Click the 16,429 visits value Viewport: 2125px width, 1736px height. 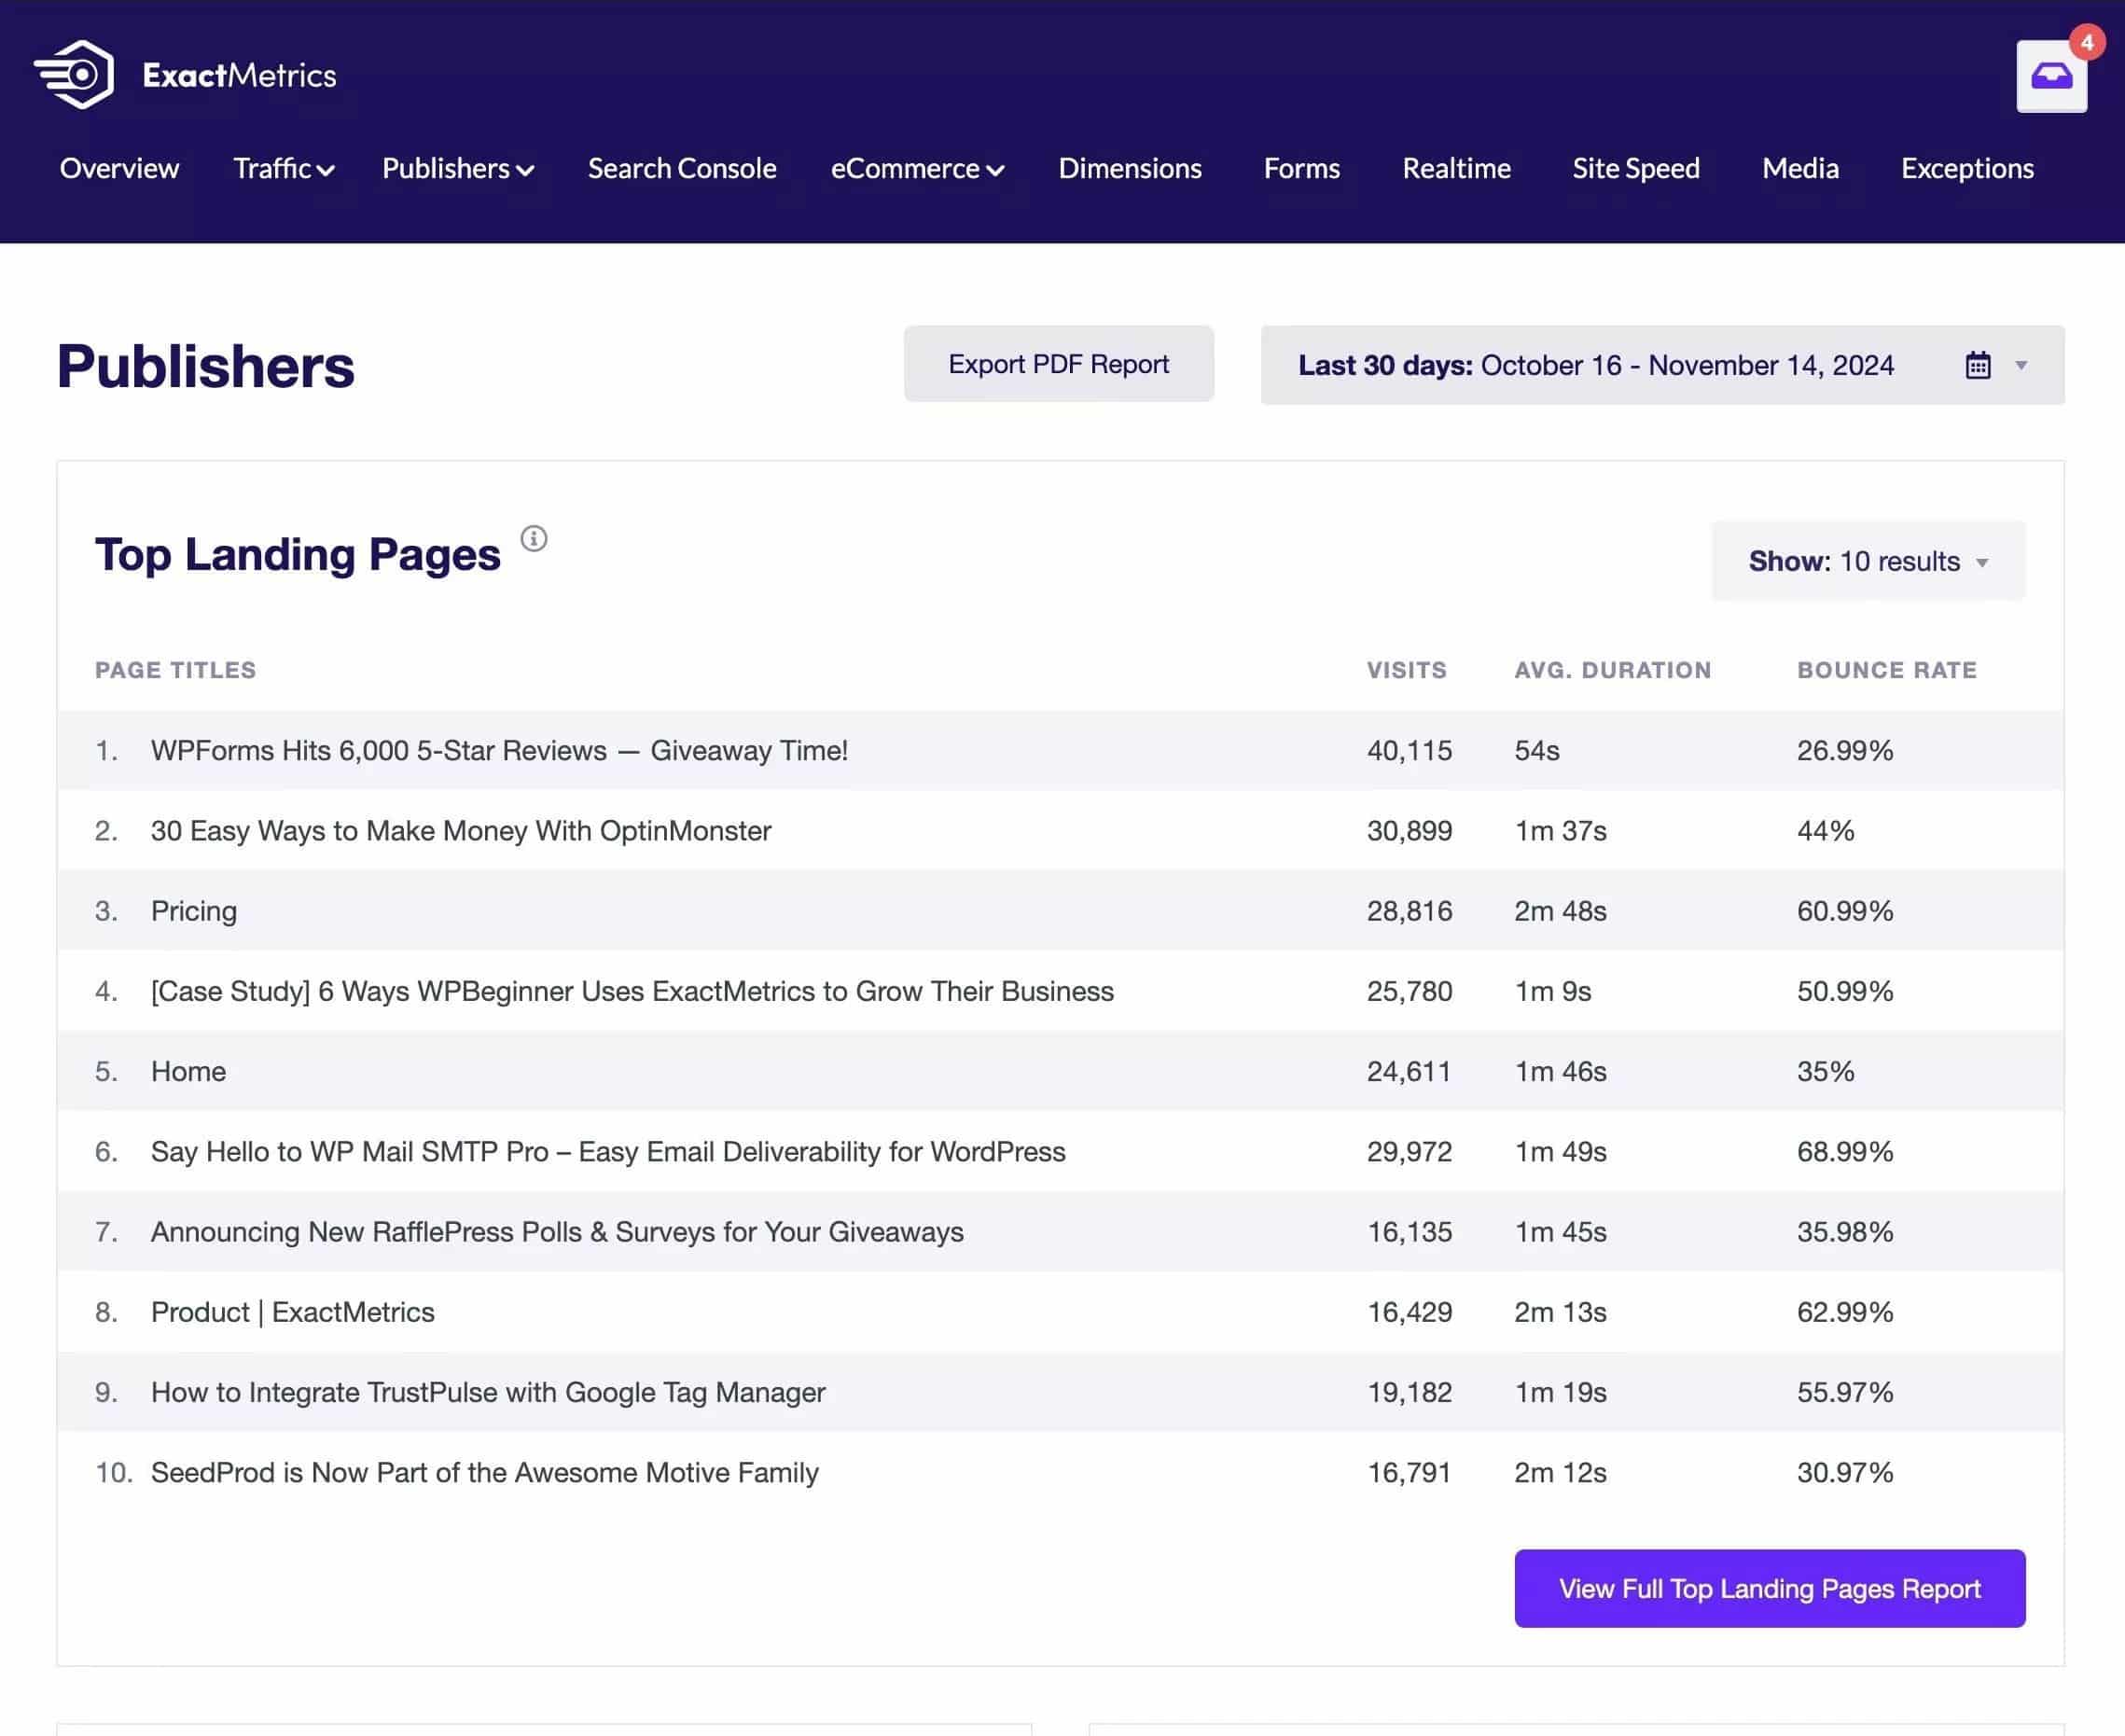point(1409,1312)
